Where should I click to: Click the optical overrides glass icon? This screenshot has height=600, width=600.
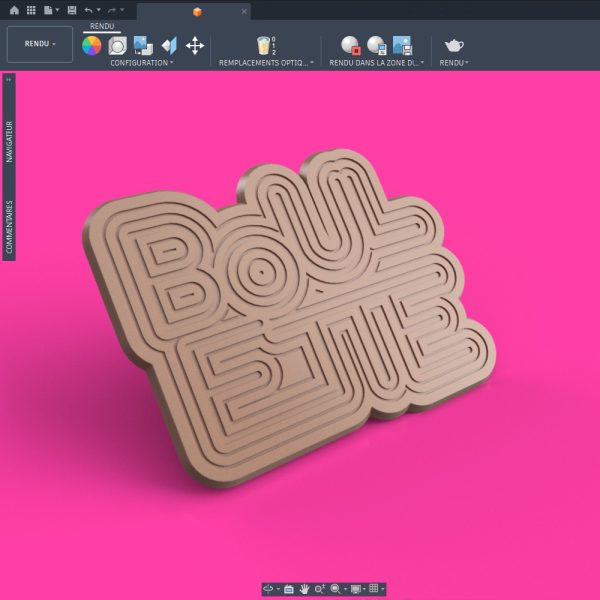point(266,46)
